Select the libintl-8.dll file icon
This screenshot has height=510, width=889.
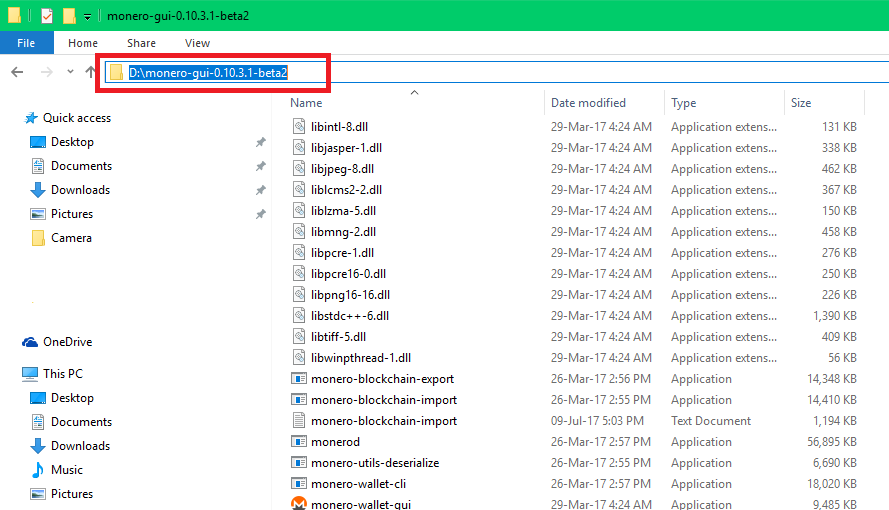pos(299,126)
